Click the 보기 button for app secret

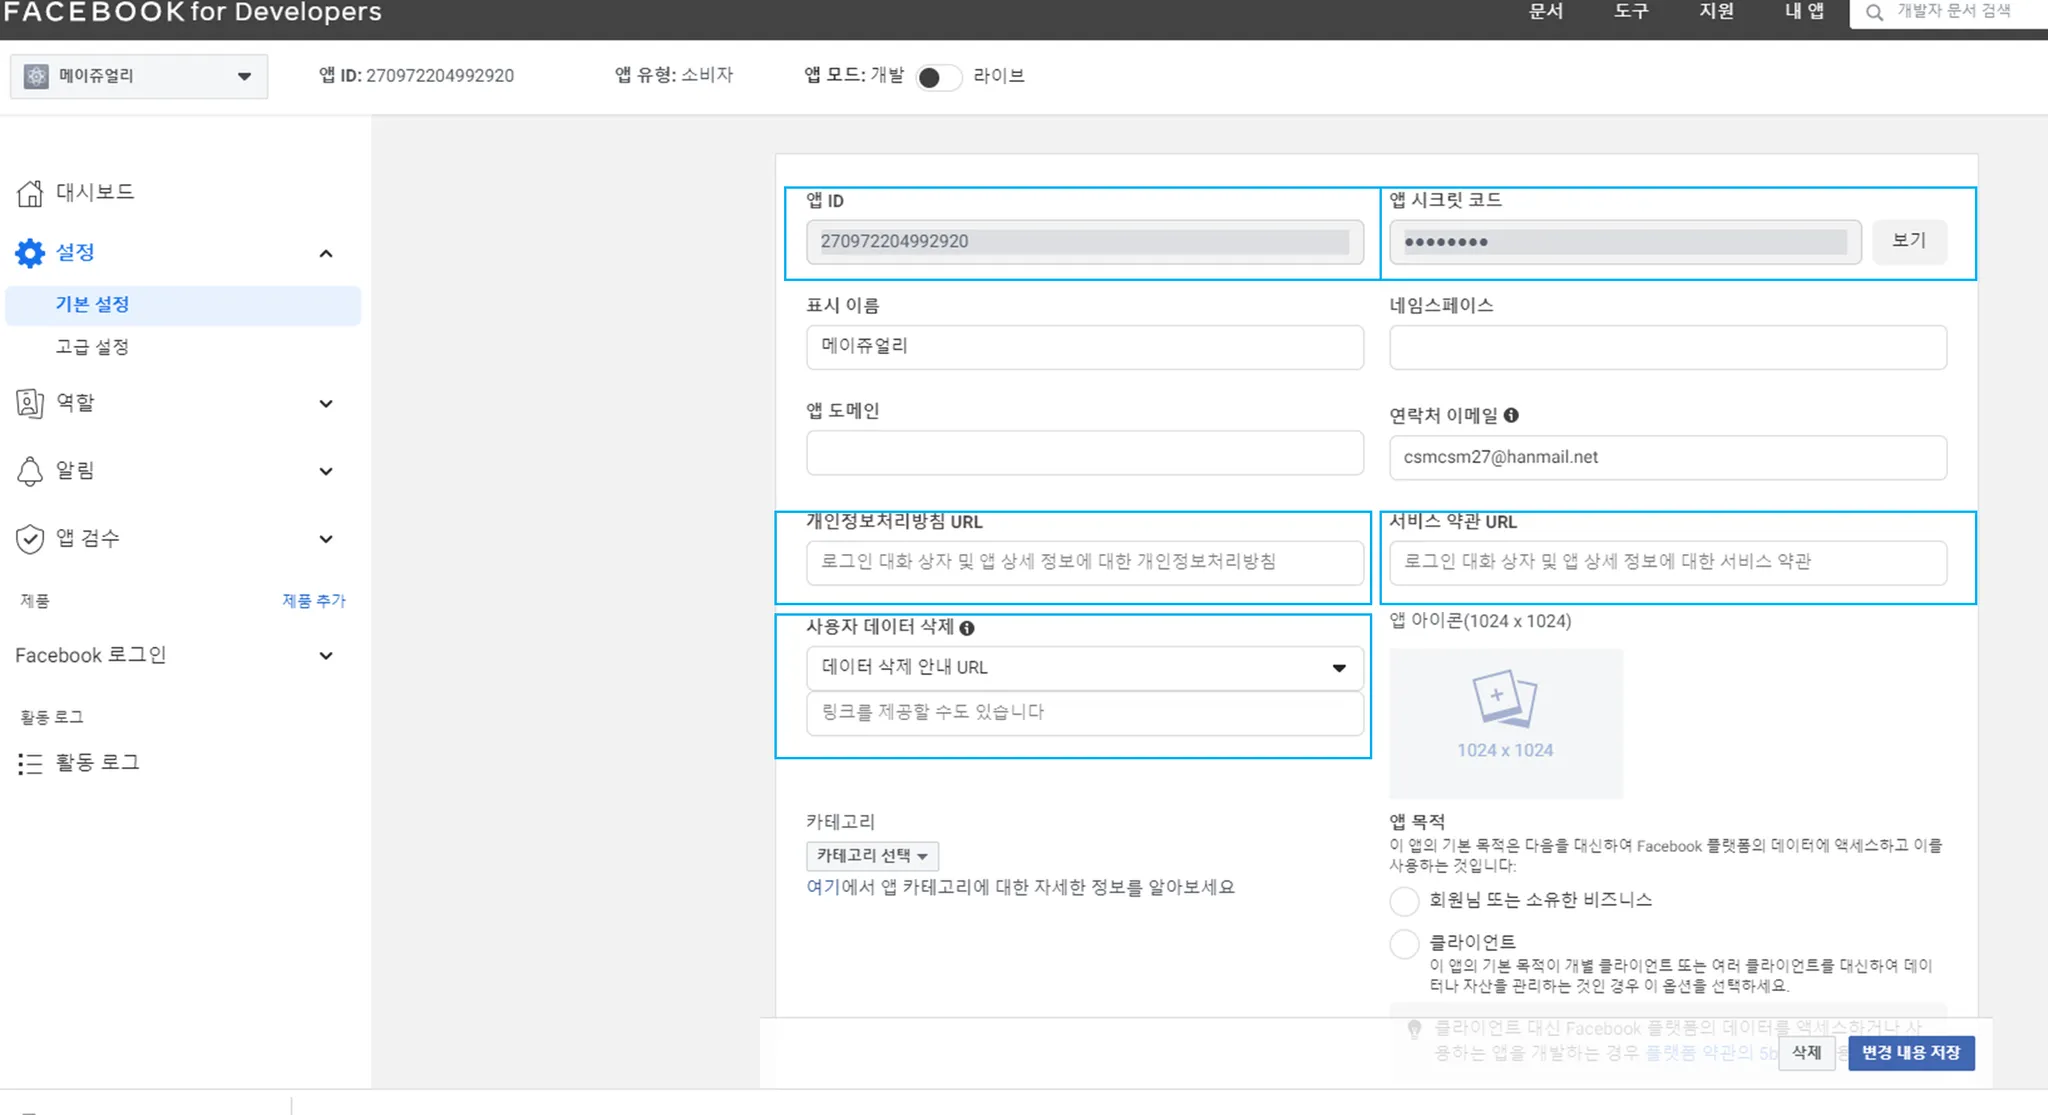coord(1908,241)
